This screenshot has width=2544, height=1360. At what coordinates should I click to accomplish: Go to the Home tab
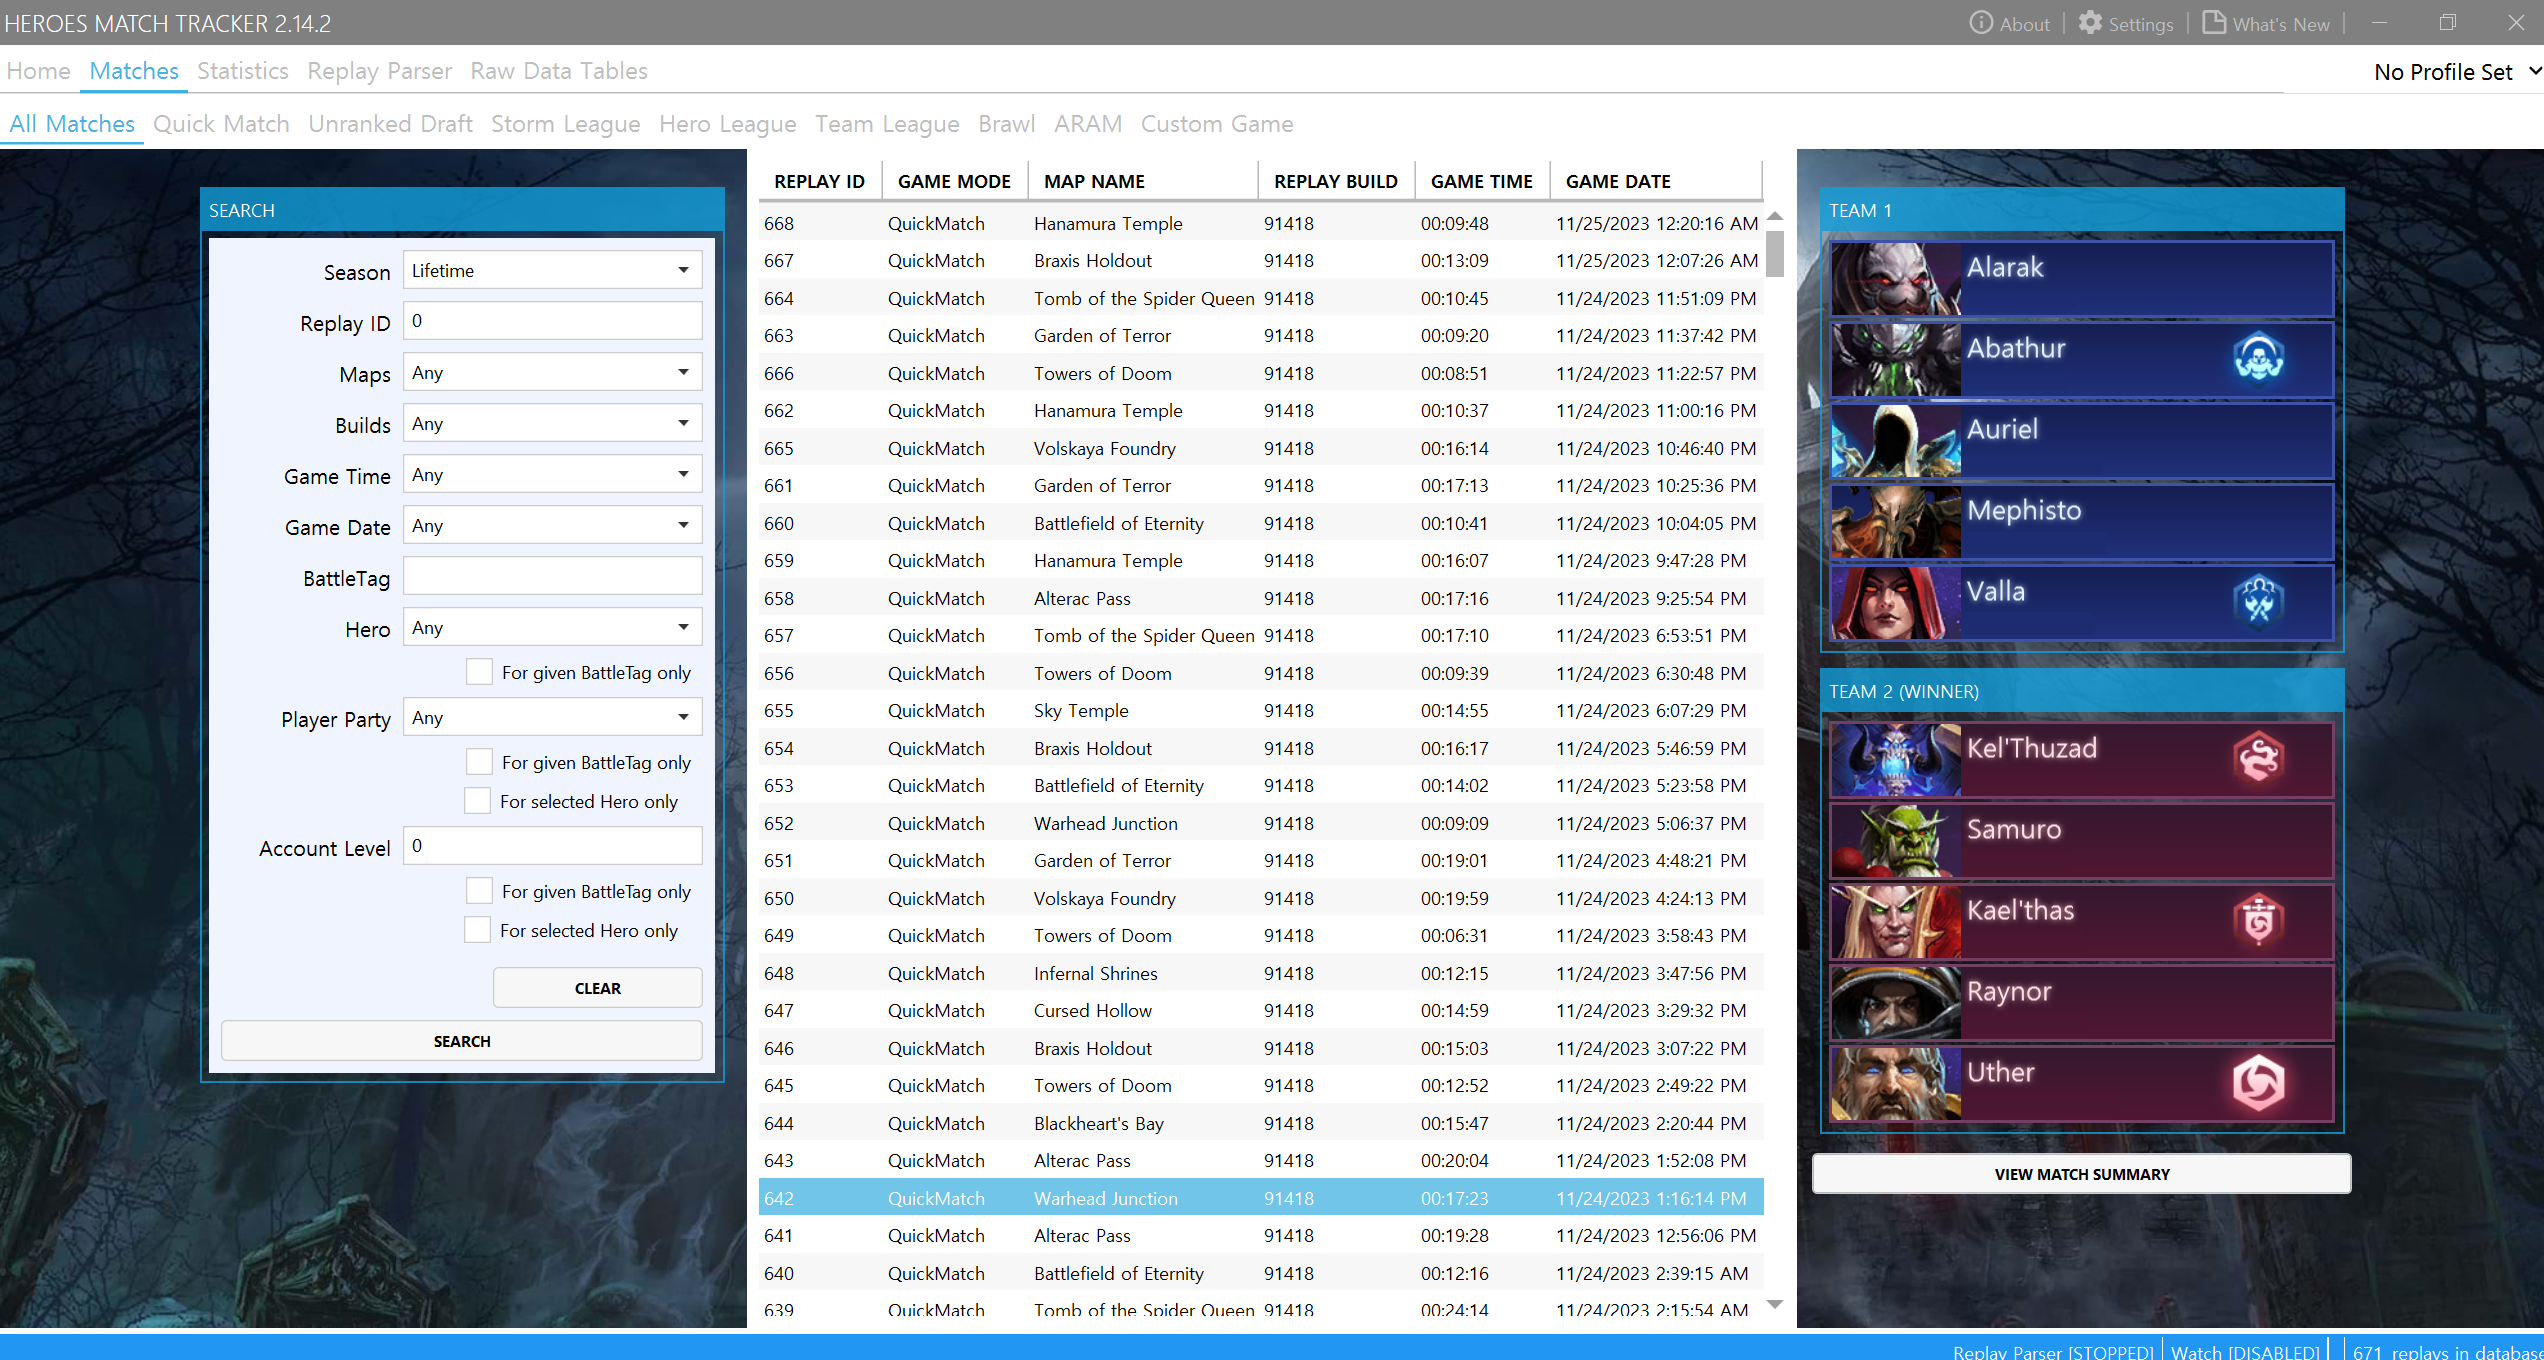[38, 71]
